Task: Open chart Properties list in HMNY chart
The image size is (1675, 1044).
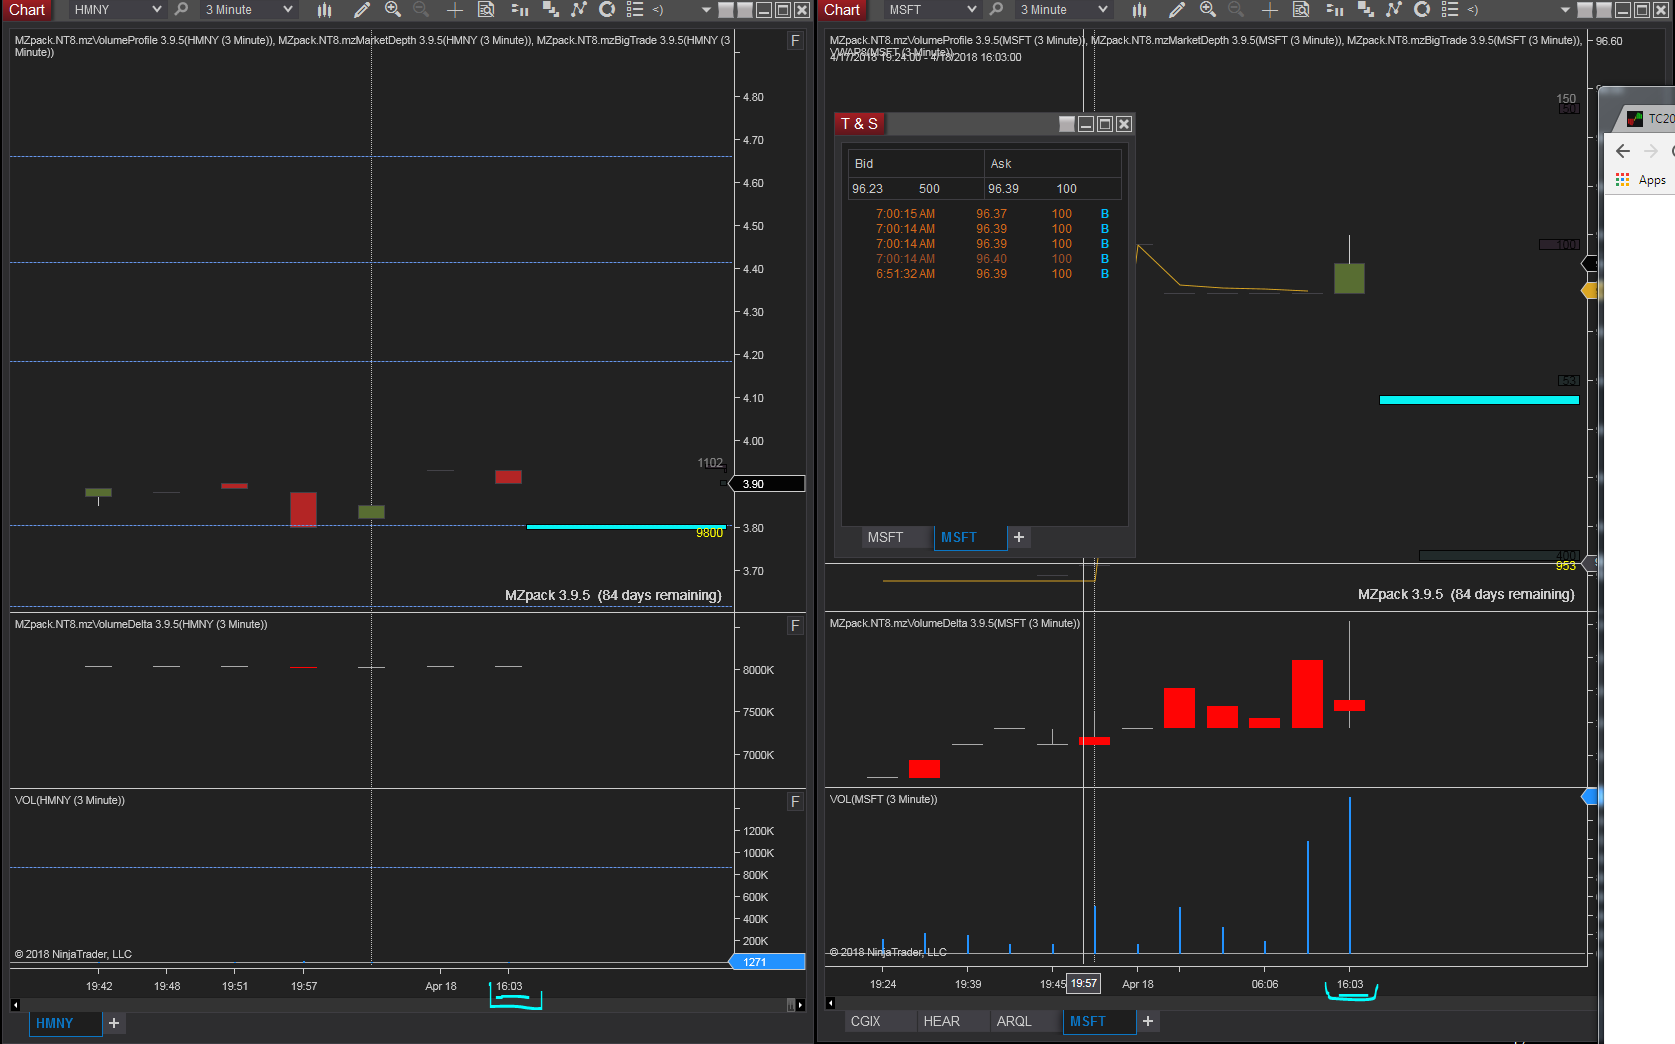Action: tap(635, 9)
